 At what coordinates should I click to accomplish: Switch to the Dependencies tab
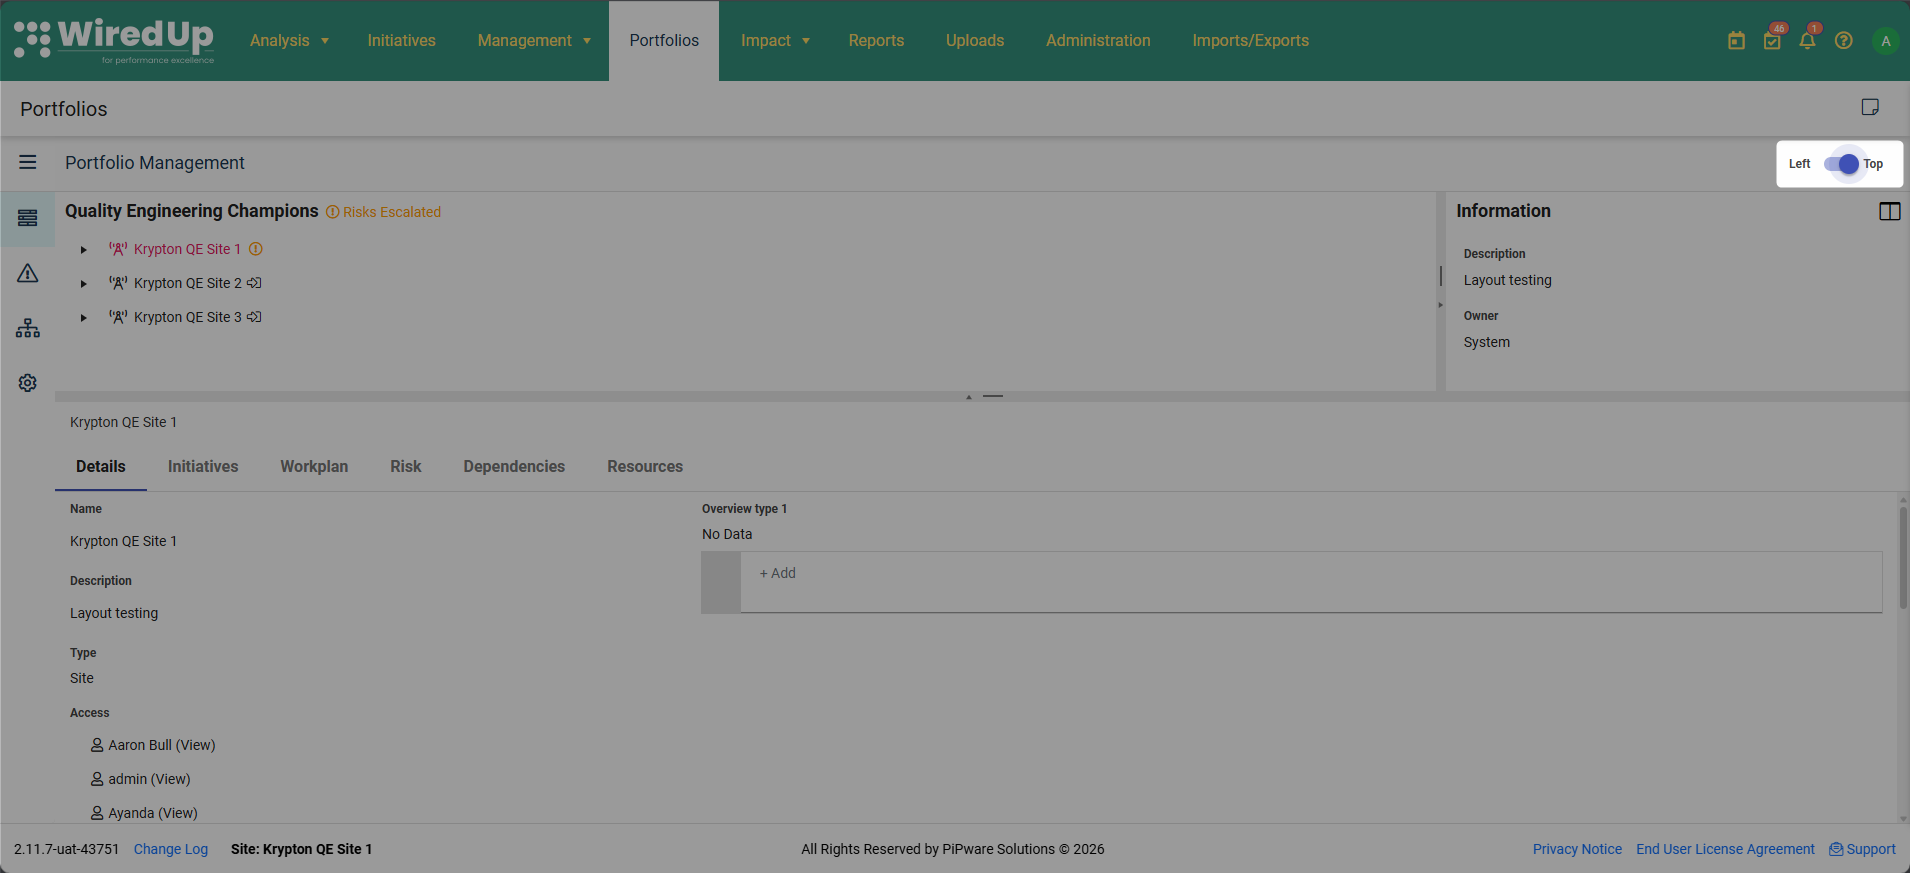click(514, 467)
